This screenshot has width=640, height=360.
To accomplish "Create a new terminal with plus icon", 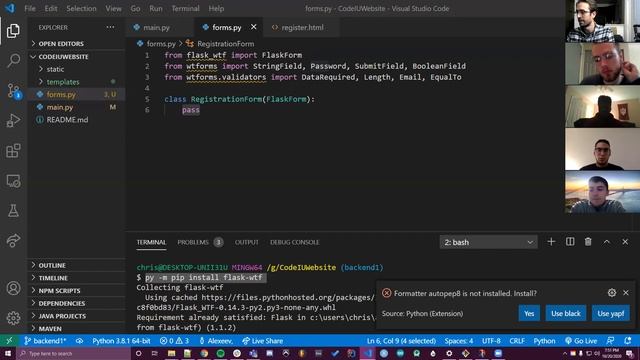I will [551, 242].
